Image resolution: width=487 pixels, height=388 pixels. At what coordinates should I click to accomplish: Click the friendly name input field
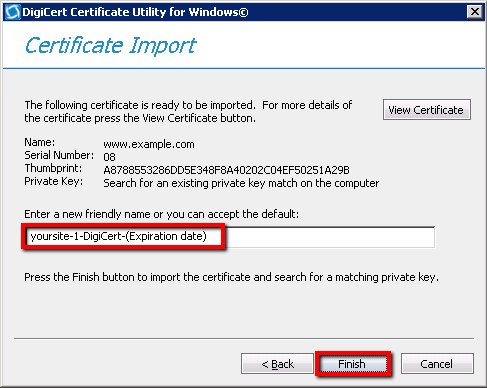[x=230, y=237]
